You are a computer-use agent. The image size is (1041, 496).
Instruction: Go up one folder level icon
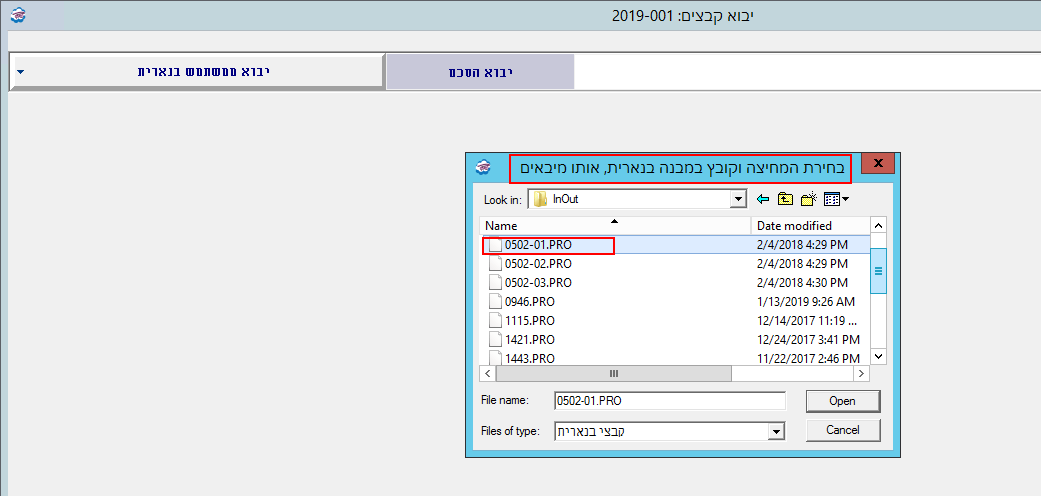[x=785, y=199]
